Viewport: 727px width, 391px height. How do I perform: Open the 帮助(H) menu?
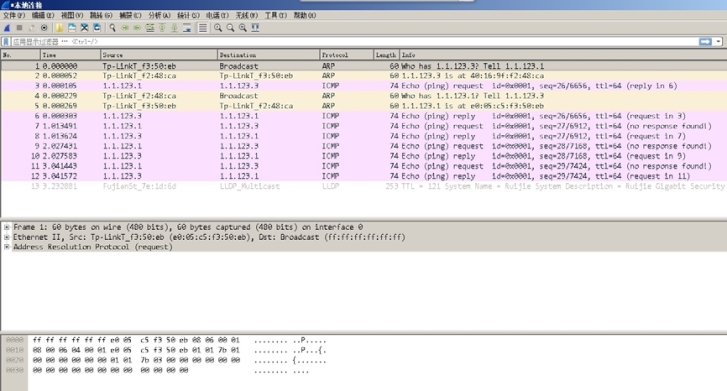click(x=305, y=15)
